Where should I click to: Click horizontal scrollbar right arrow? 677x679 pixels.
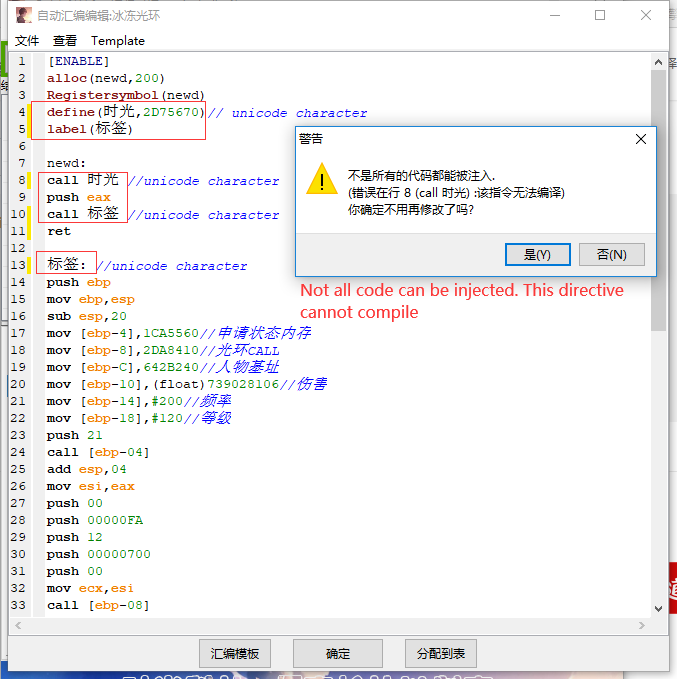pos(641,625)
